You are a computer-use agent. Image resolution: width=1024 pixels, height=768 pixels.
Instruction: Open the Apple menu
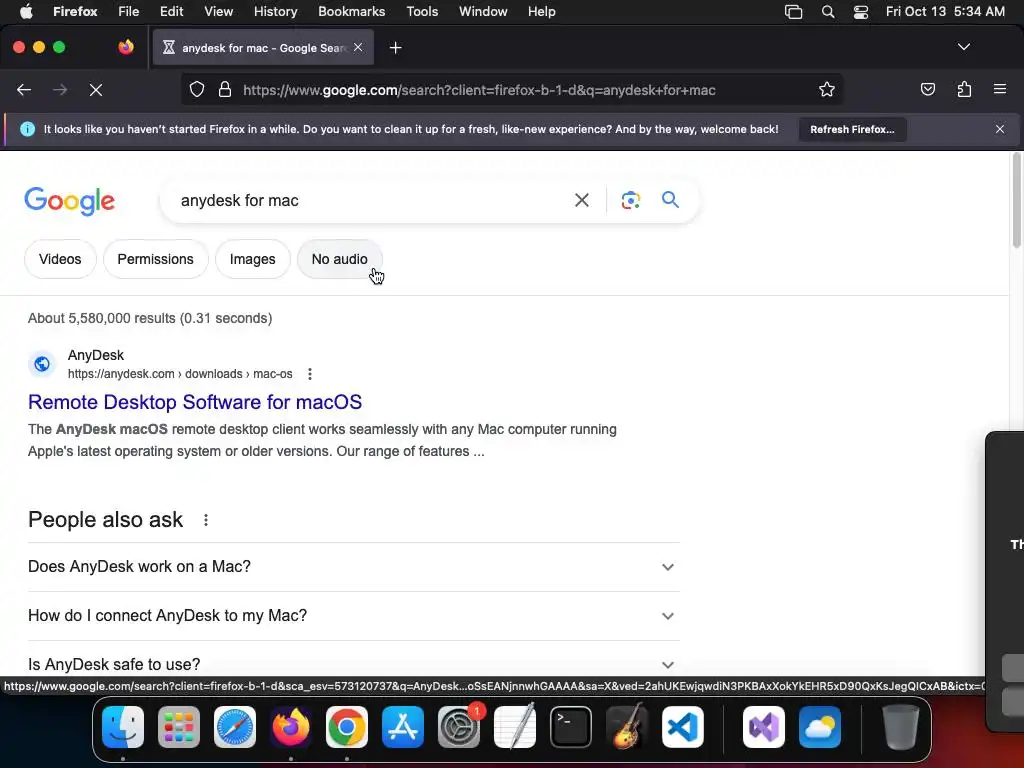click(x=26, y=12)
